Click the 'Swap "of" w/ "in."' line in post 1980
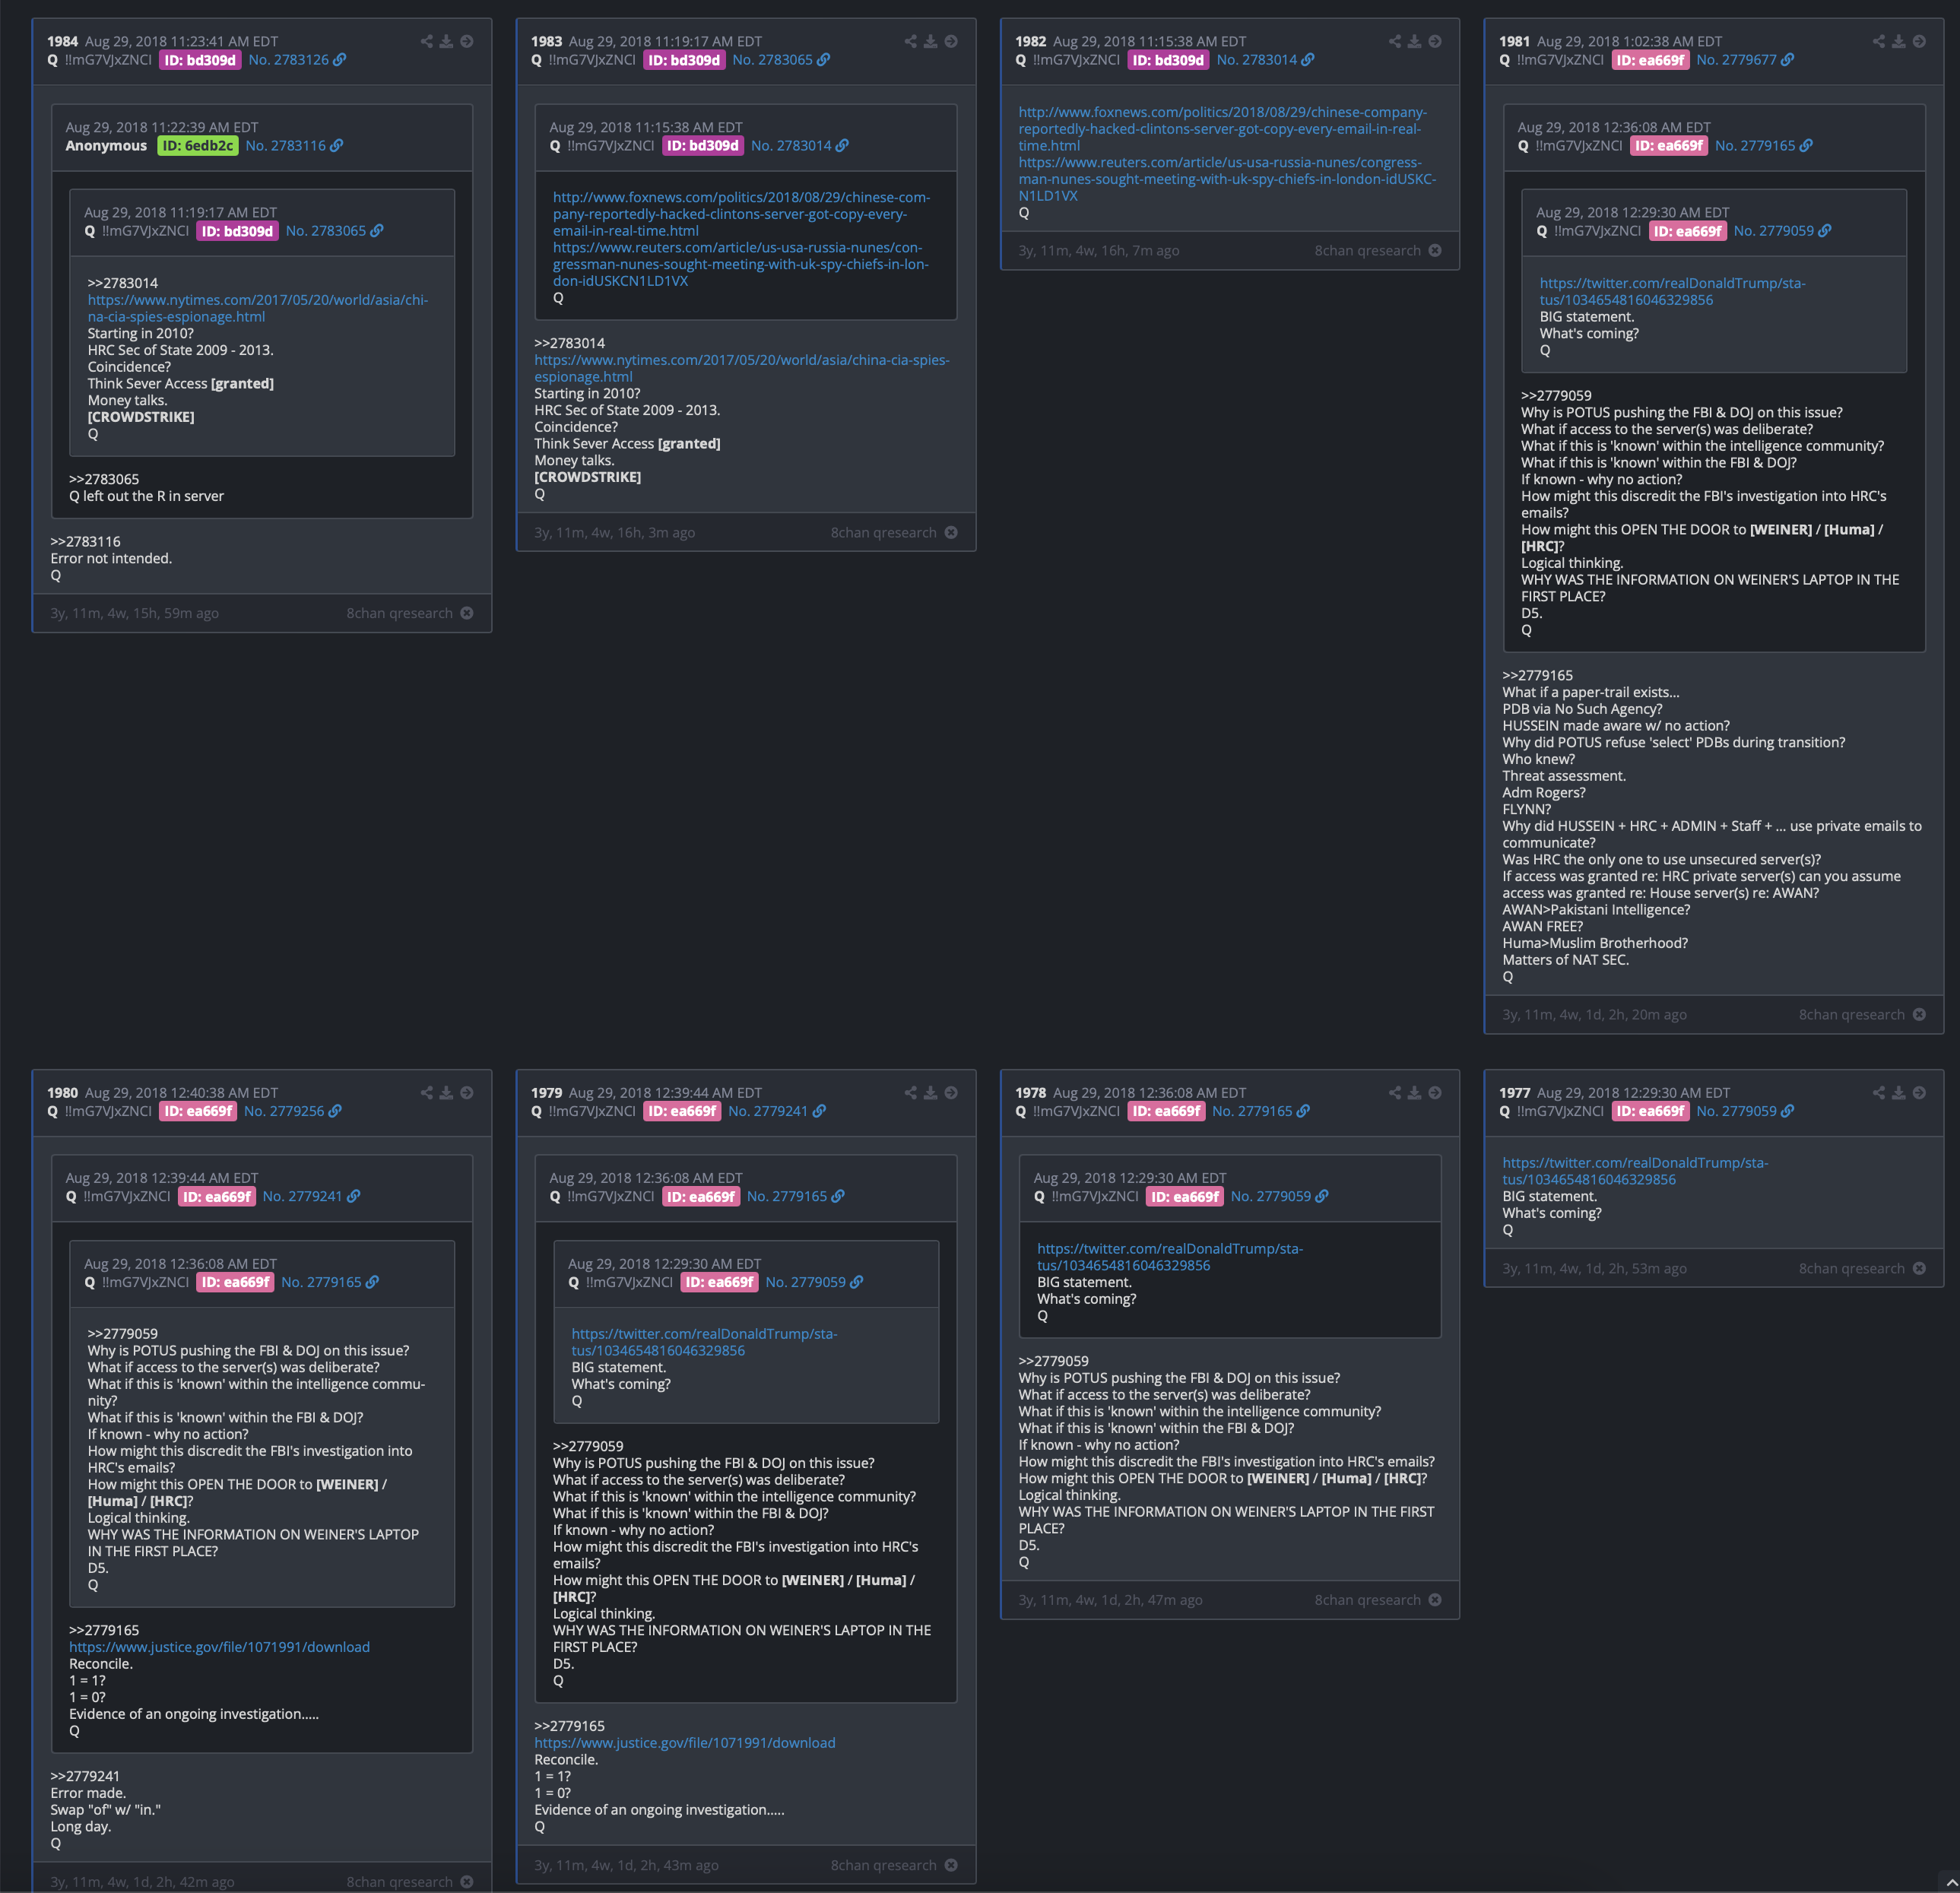Screen dimensions: 1960x1893 [x=105, y=1810]
